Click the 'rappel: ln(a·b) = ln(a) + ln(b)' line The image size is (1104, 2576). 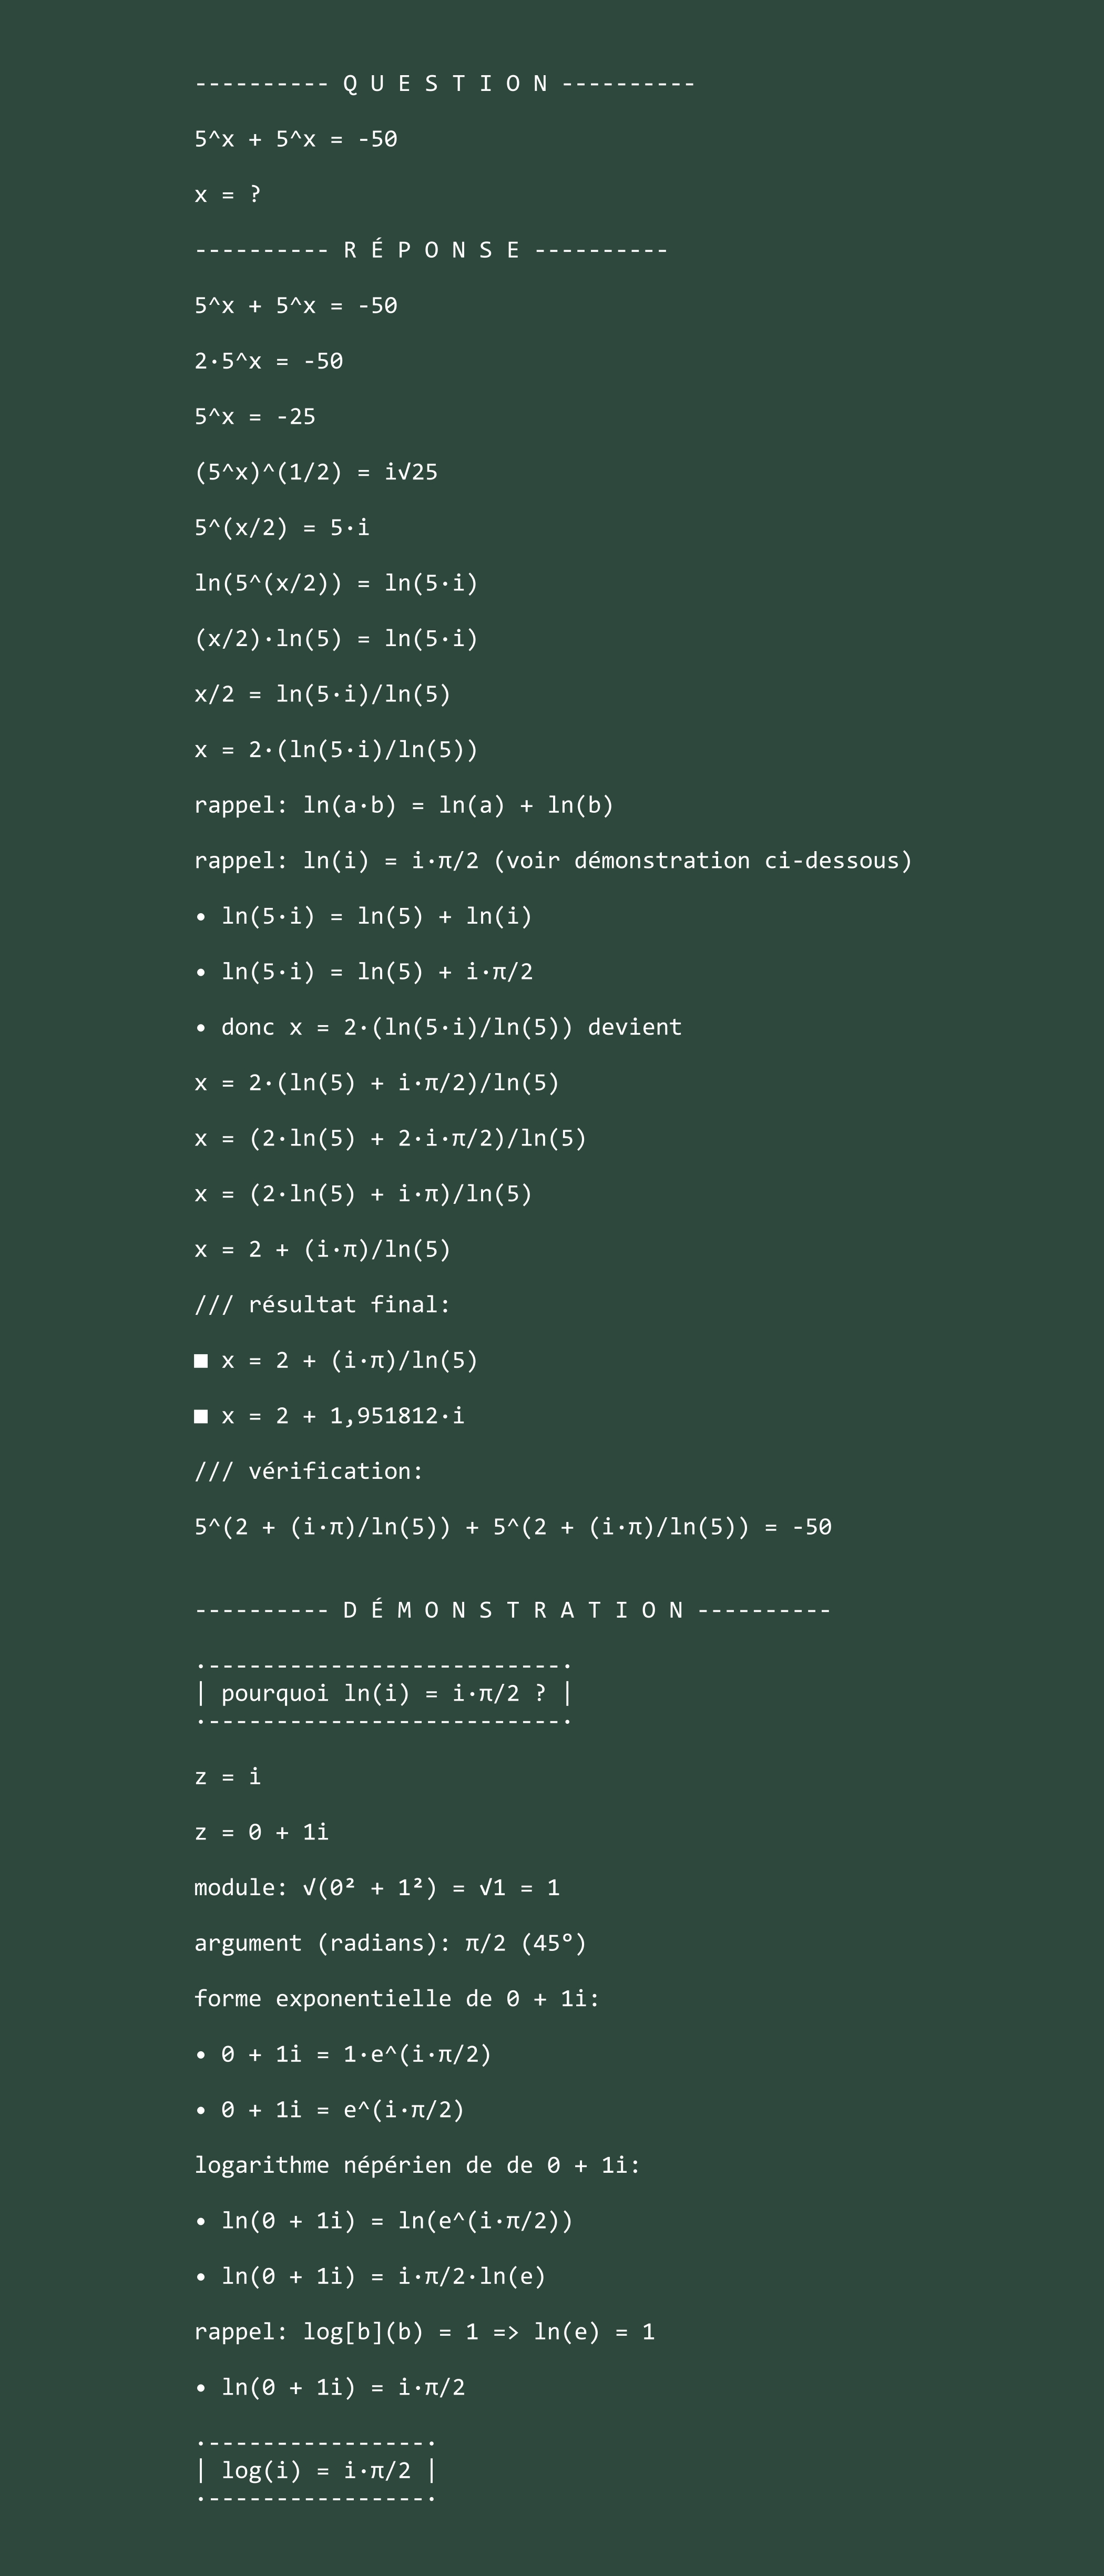pyautogui.click(x=404, y=805)
